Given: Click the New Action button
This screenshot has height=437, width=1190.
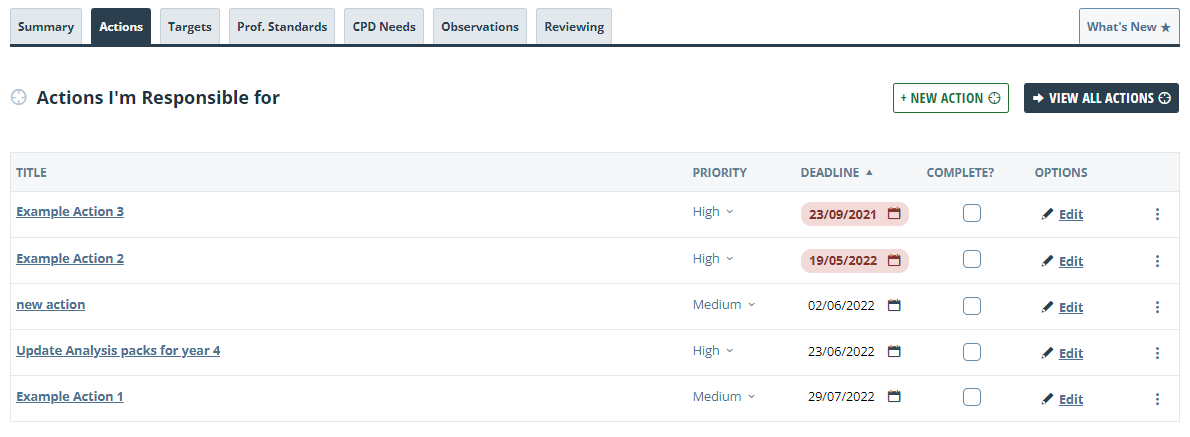Looking at the screenshot, I should coord(950,98).
